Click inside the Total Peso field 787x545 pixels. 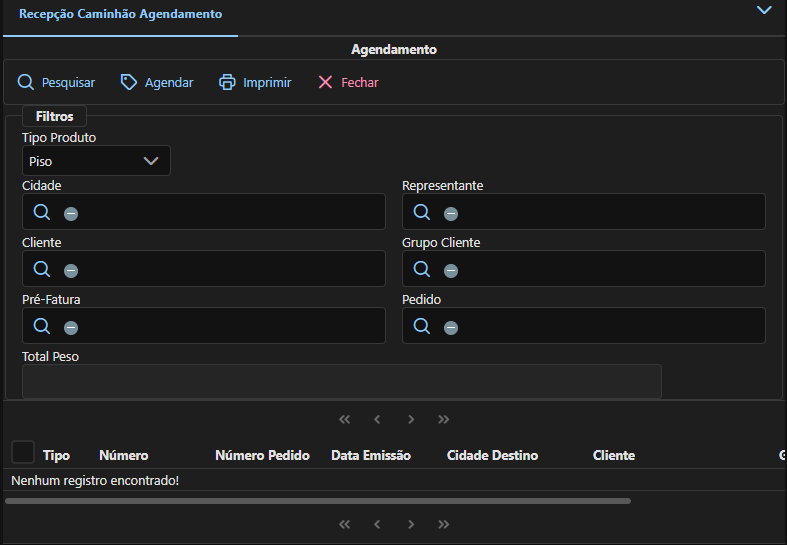tap(342, 381)
